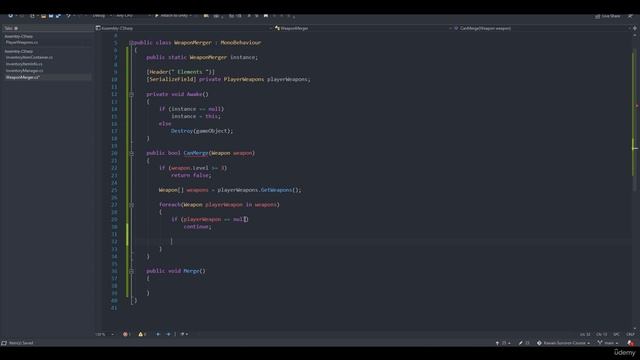The image size is (640, 360).
Task: Click the [SerializeField] attribute text
Action: point(171,79)
